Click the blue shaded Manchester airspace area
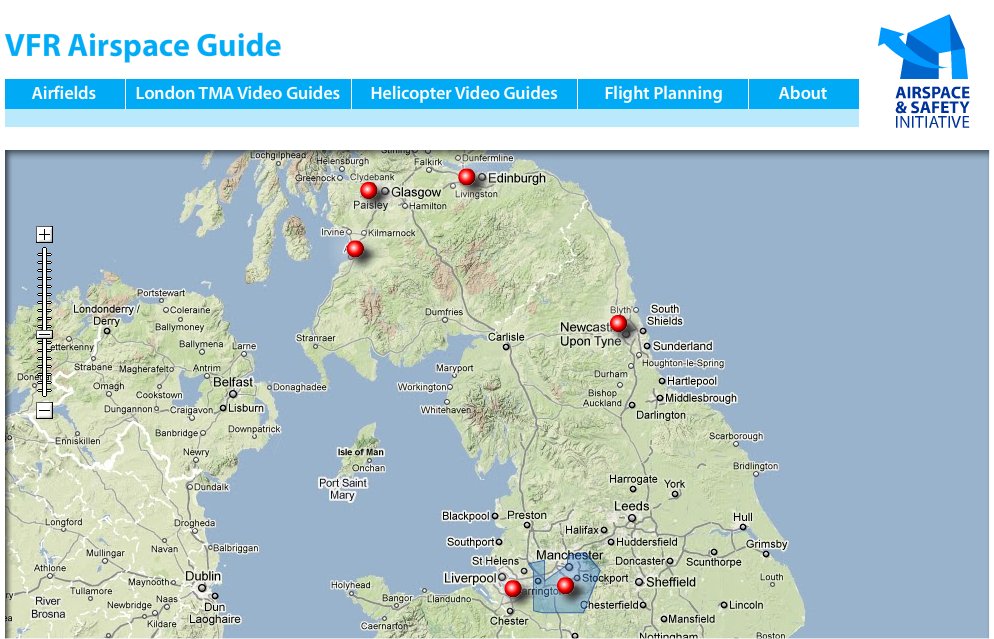The width and height of the screenshot is (994, 639). pos(546,598)
